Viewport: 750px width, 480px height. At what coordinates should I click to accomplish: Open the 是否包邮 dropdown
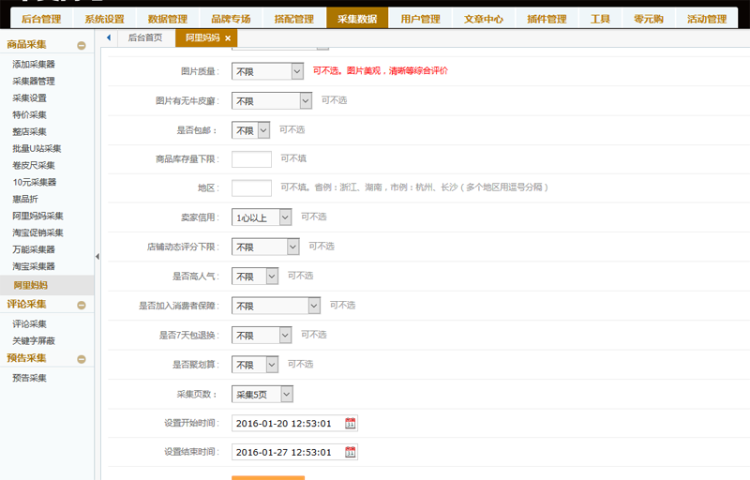[251, 130]
